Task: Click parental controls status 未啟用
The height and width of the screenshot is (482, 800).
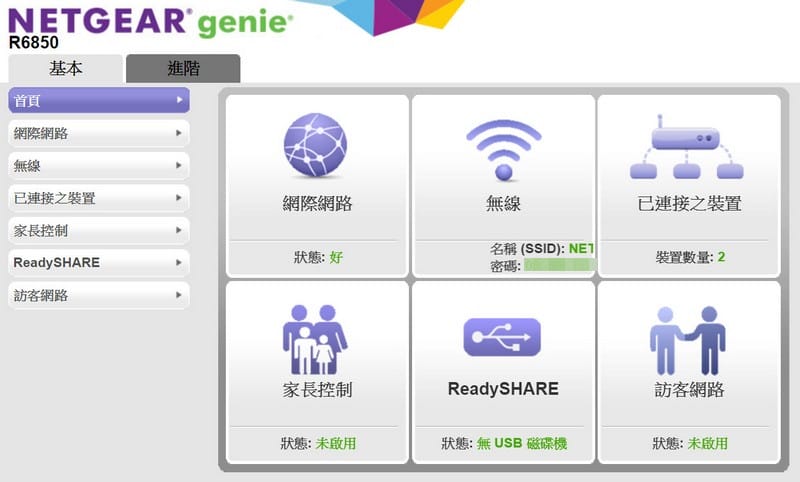Action: coord(336,443)
